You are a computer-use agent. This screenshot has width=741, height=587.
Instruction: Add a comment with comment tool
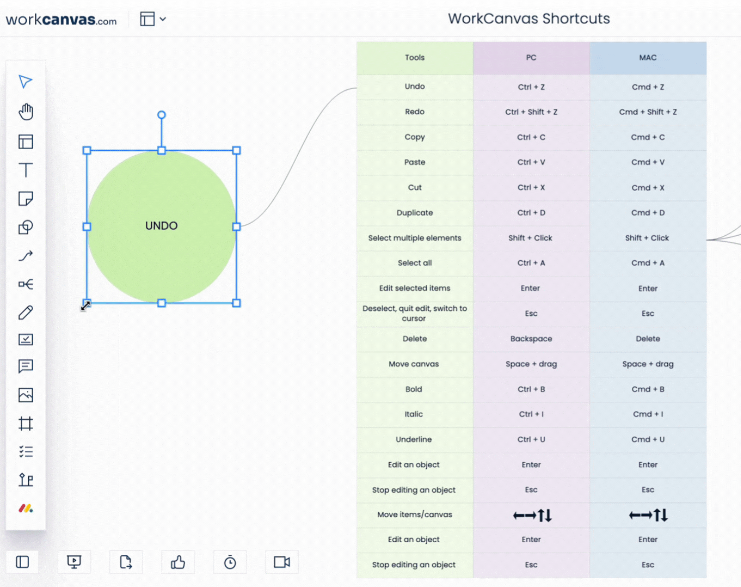pyautogui.click(x=26, y=366)
